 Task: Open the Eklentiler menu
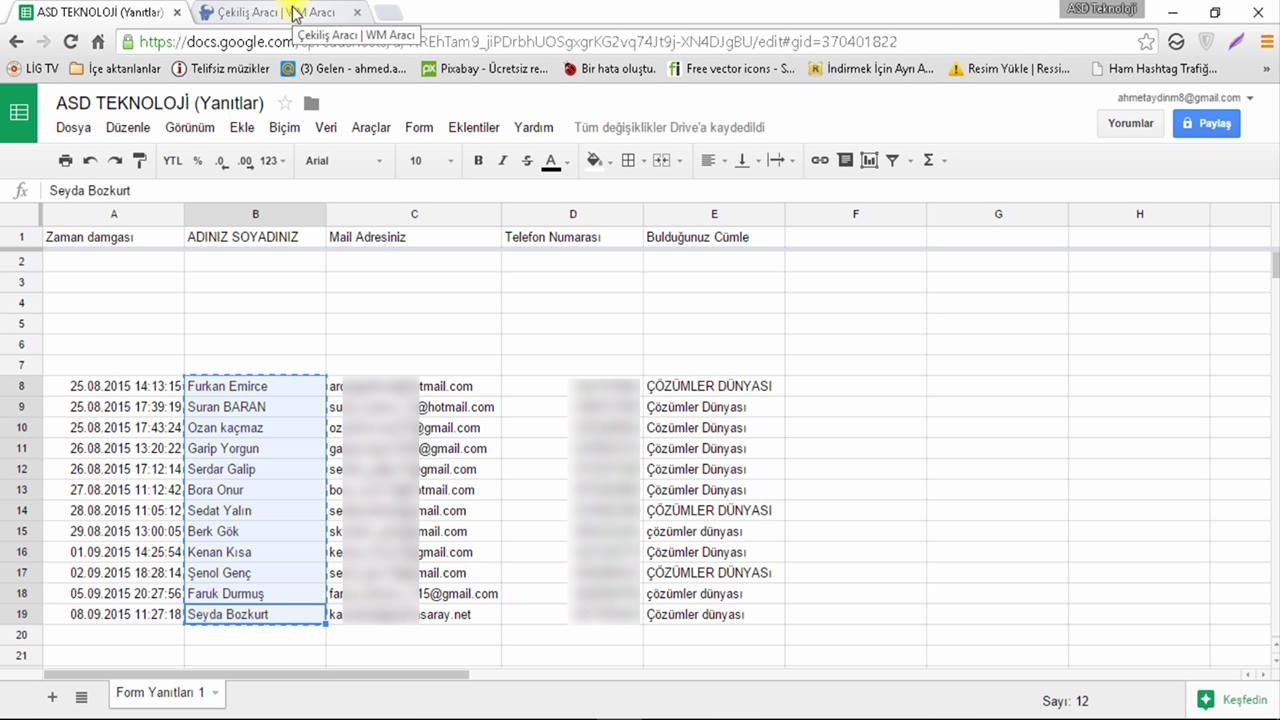[x=474, y=128]
